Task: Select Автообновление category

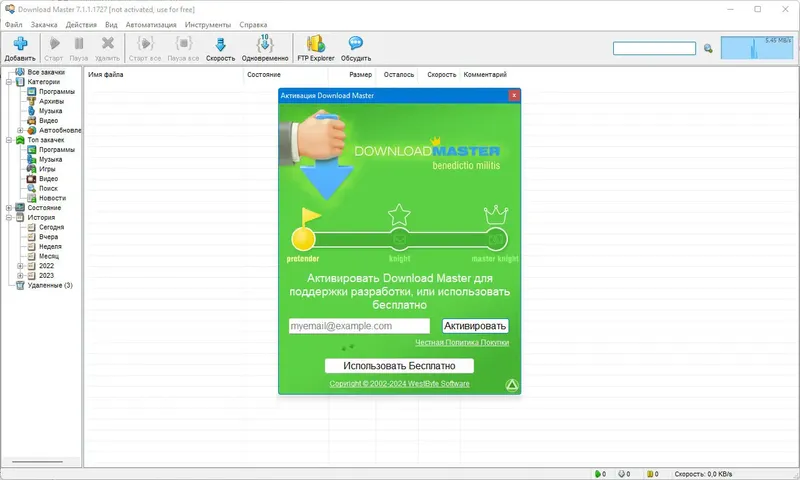Action: (x=60, y=130)
